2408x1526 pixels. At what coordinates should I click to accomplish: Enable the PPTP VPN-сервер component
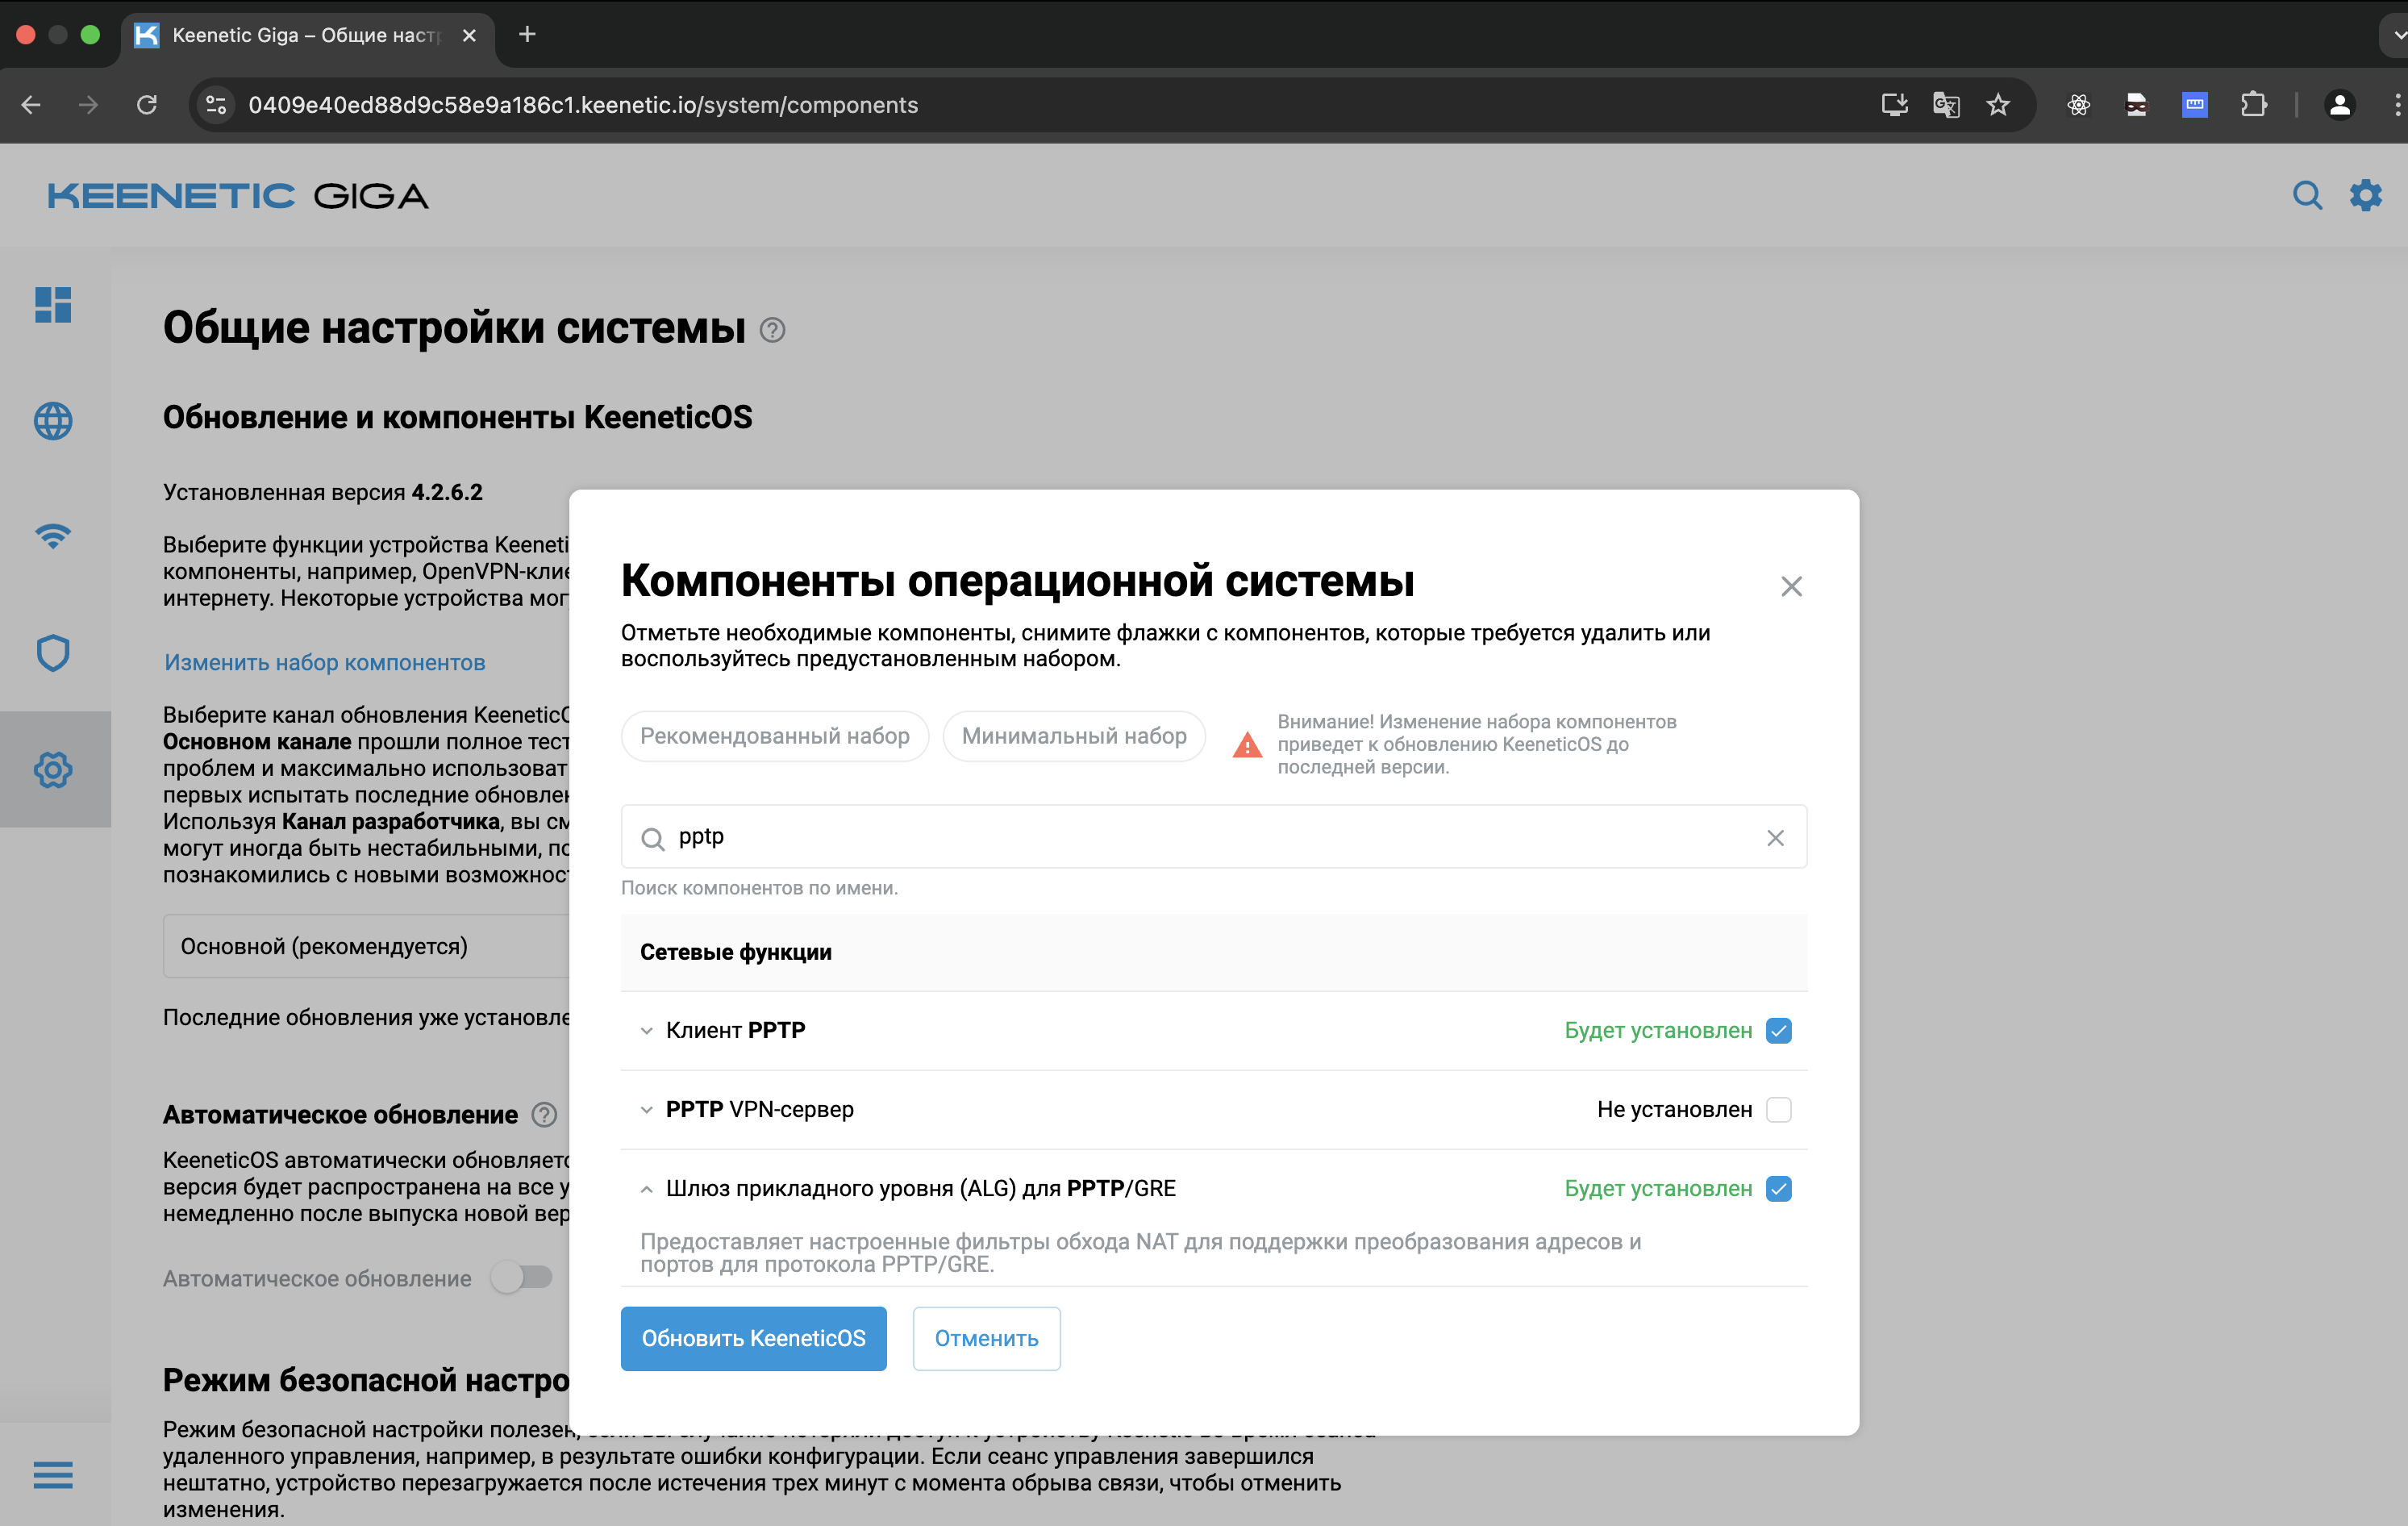pyautogui.click(x=1778, y=1109)
